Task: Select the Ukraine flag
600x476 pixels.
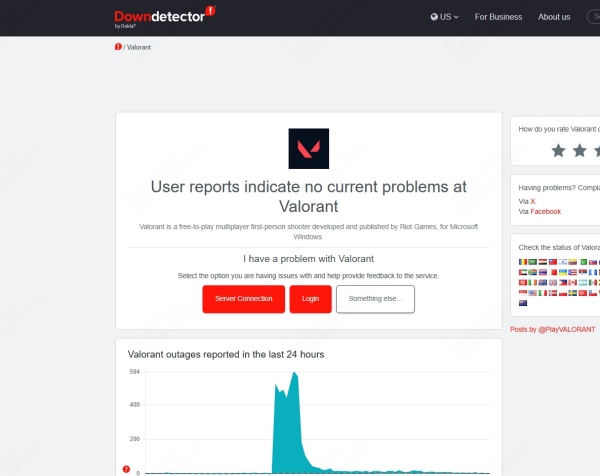Action: pos(563,272)
